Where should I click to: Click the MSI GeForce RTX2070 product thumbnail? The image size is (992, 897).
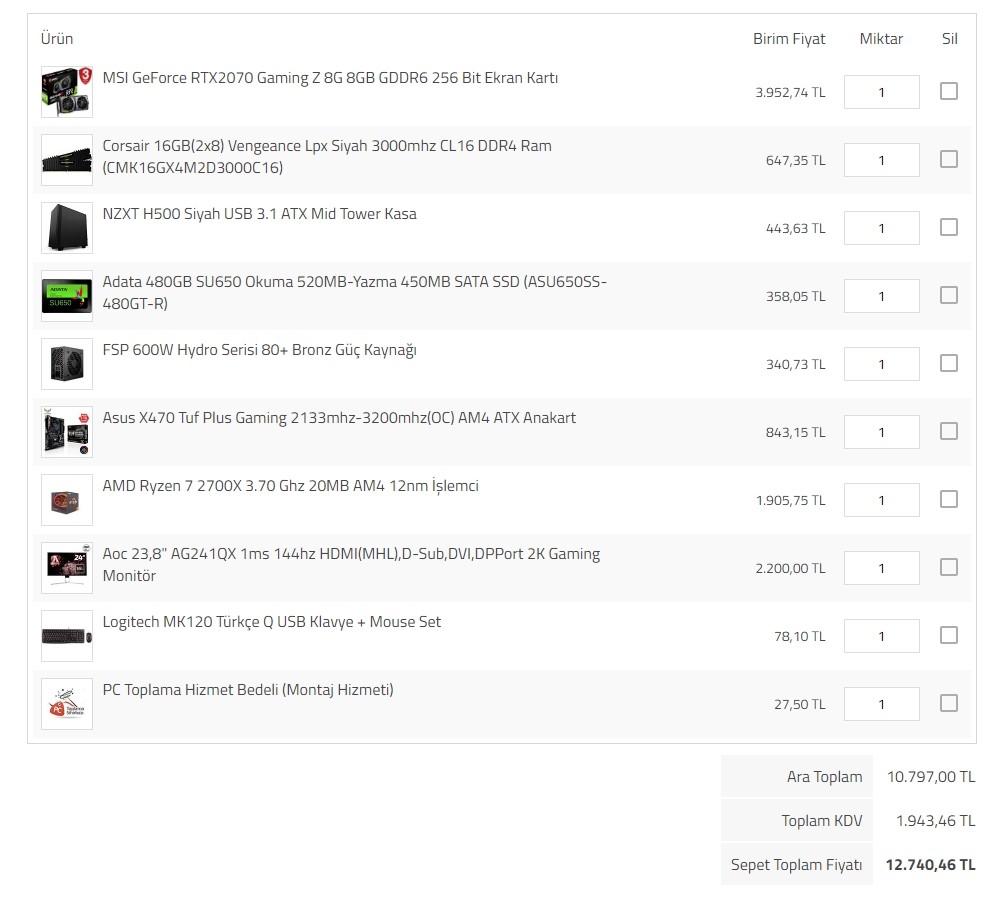click(67, 92)
